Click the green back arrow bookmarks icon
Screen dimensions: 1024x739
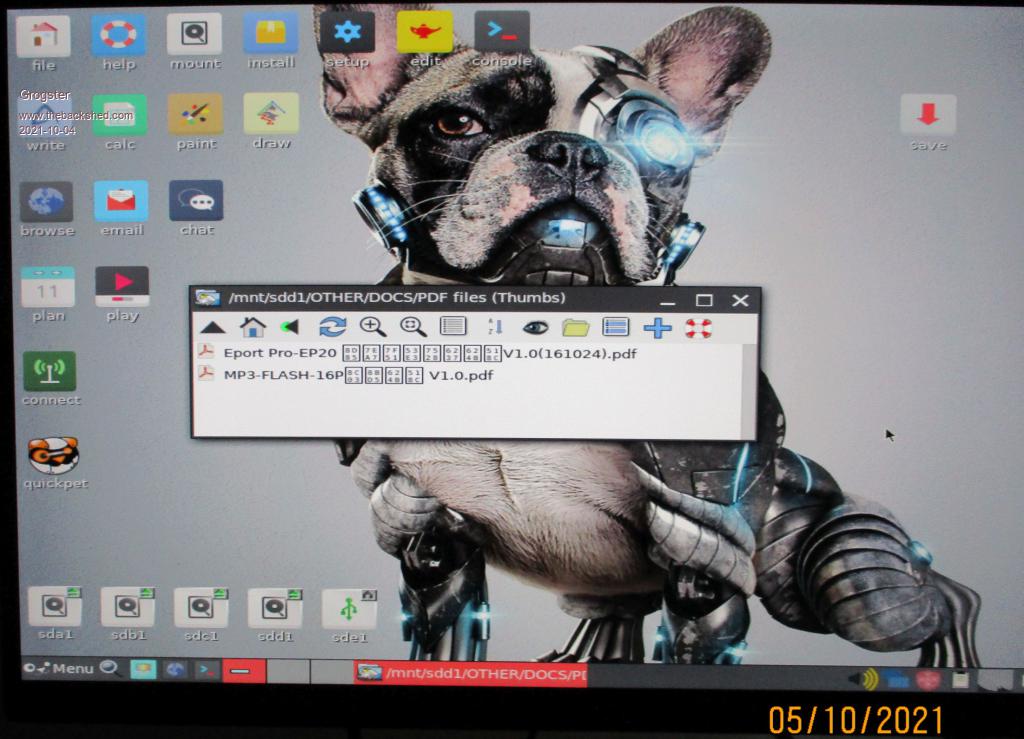[x=290, y=327]
